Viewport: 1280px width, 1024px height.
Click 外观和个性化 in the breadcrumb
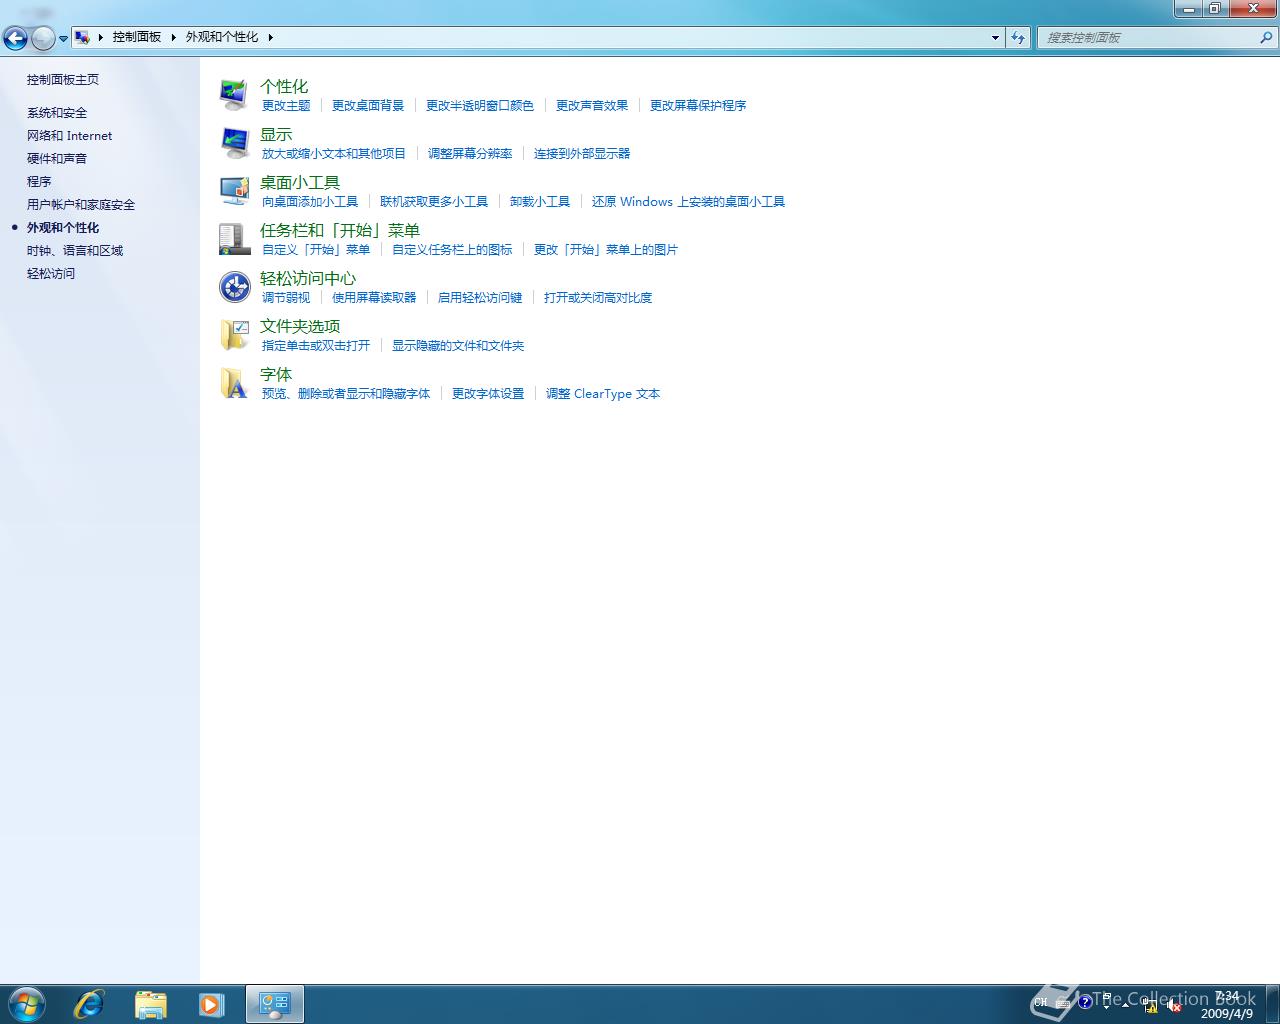pyautogui.click(x=222, y=37)
